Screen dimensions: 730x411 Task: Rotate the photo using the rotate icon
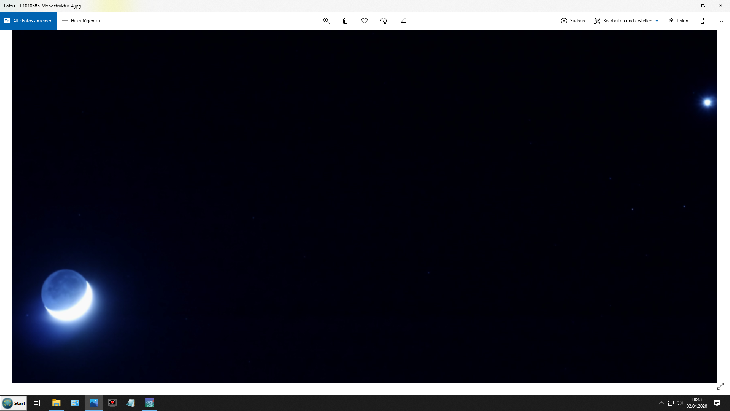point(384,20)
